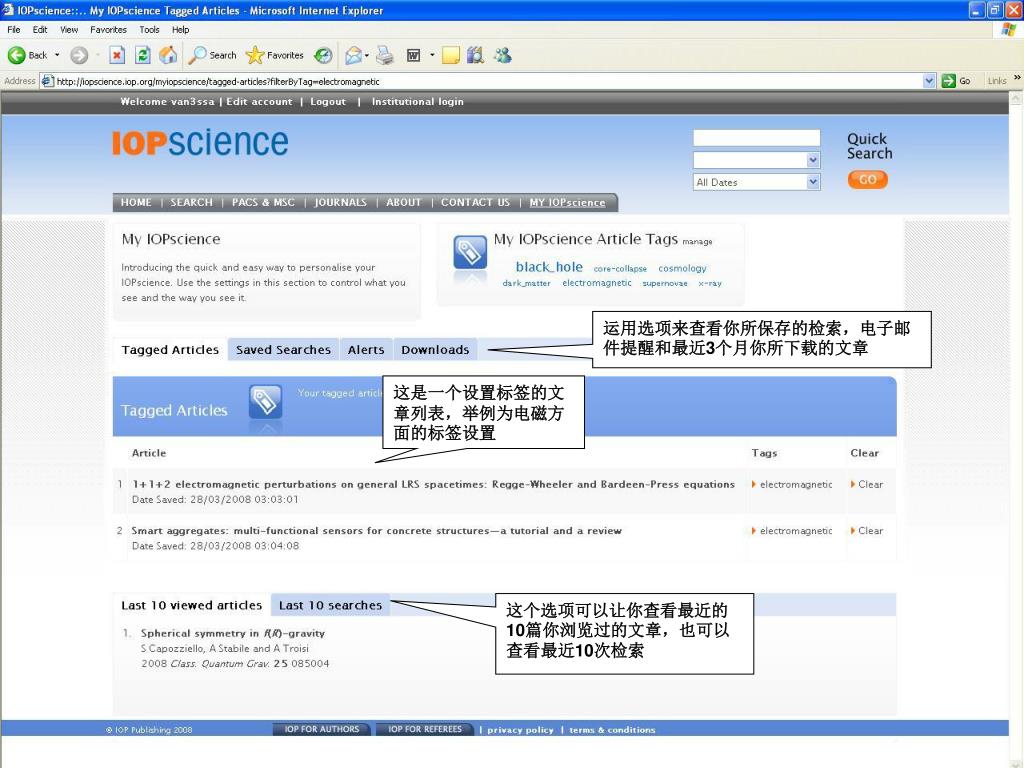
Task: Expand the Mail icon dropdown arrow
Action: (367, 56)
